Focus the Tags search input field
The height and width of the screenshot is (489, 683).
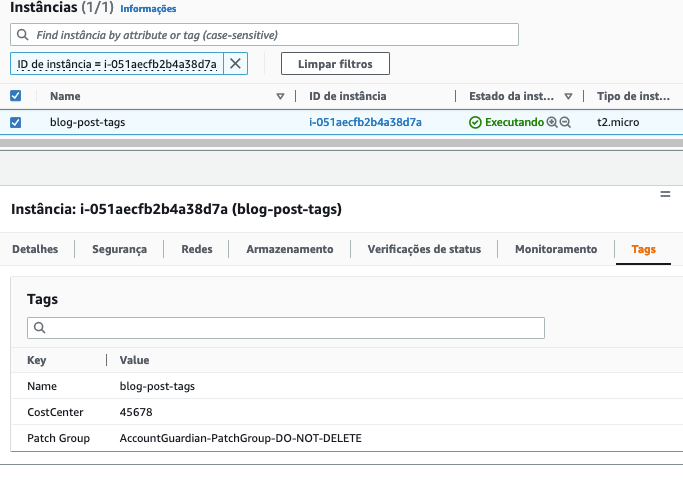click(x=286, y=328)
